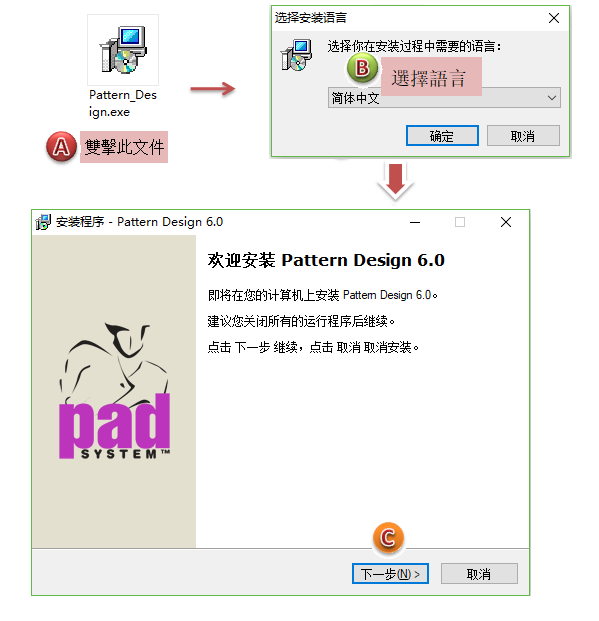Click the red right-pointing arrow graphic

tap(213, 89)
